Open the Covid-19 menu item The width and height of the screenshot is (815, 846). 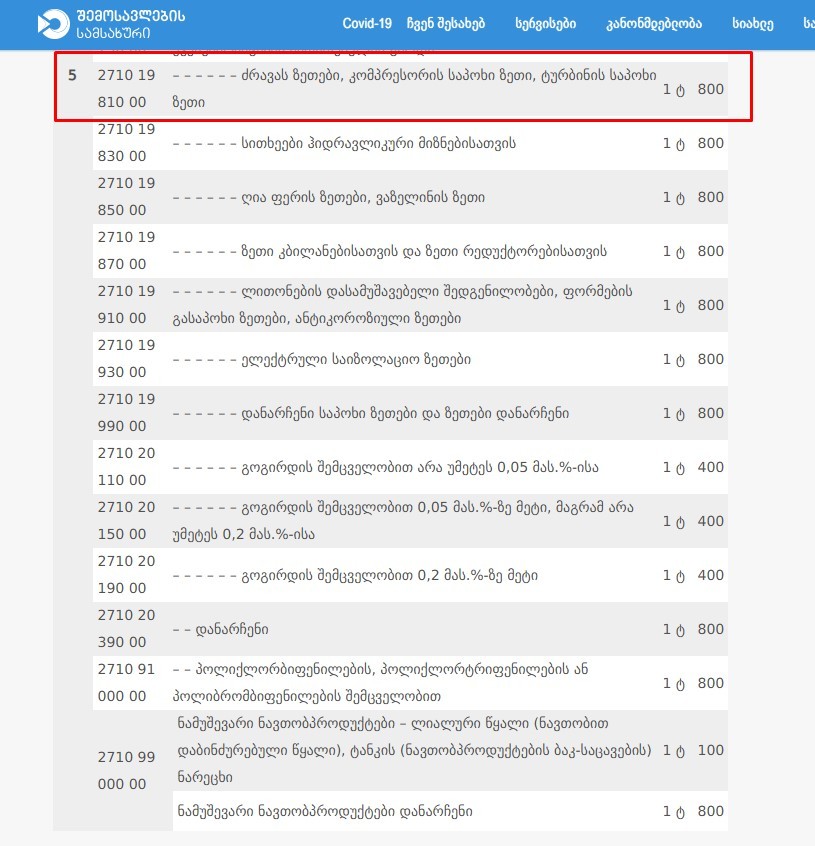coord(367,24)
